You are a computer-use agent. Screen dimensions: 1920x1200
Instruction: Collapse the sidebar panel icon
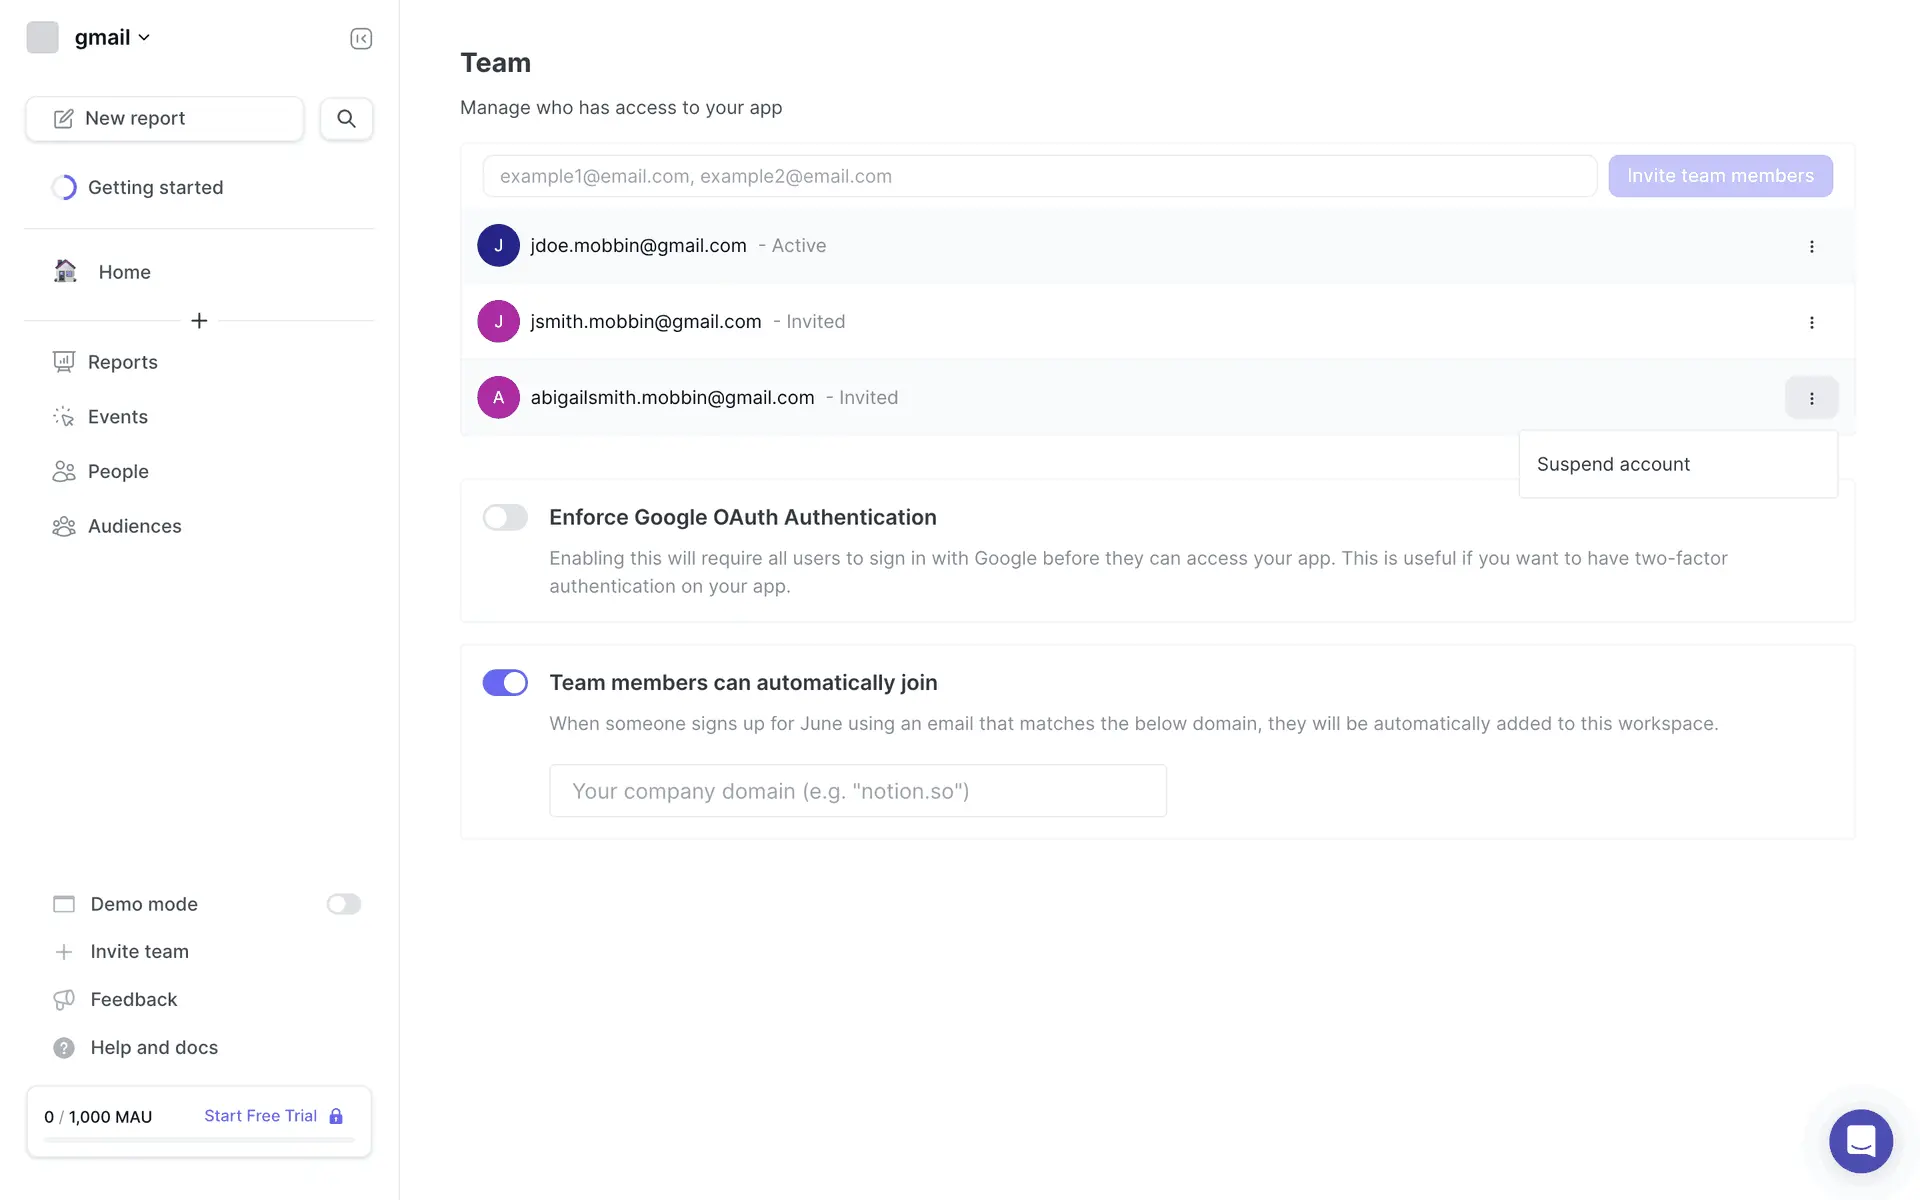coord(361,38)
